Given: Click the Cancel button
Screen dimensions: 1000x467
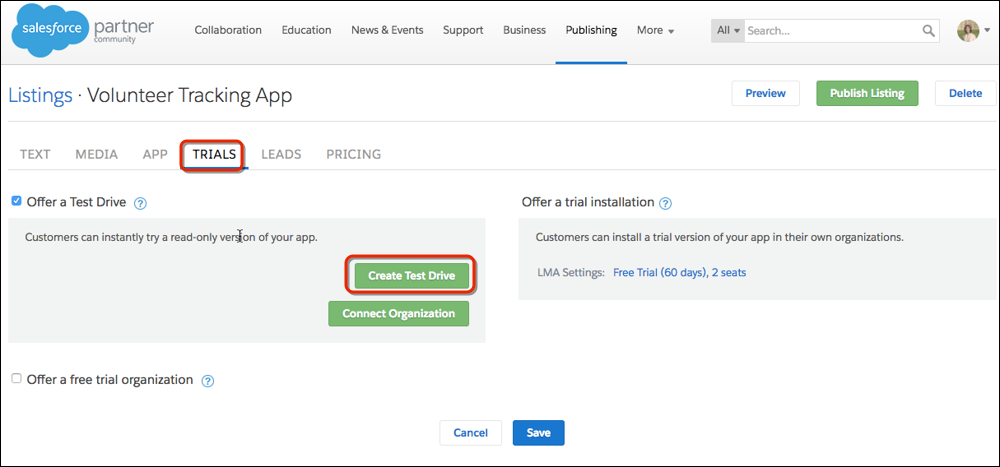Looking at the screenshot, I should (x=471, y=433).
